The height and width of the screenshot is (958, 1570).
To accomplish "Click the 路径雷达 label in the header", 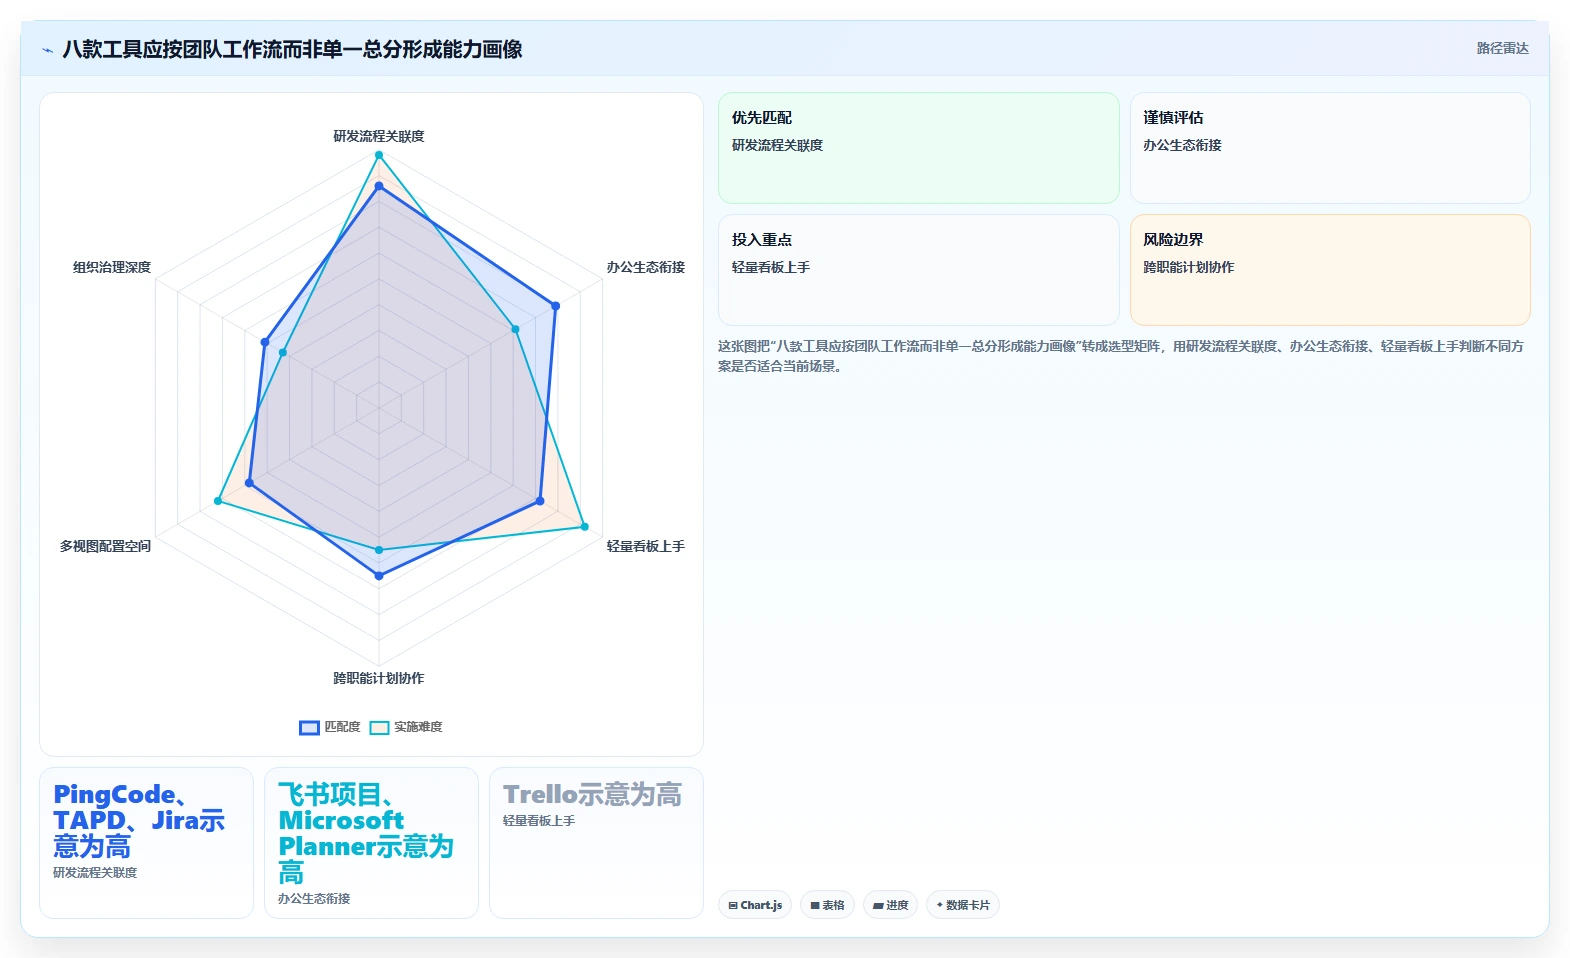I will [1502, 48].
